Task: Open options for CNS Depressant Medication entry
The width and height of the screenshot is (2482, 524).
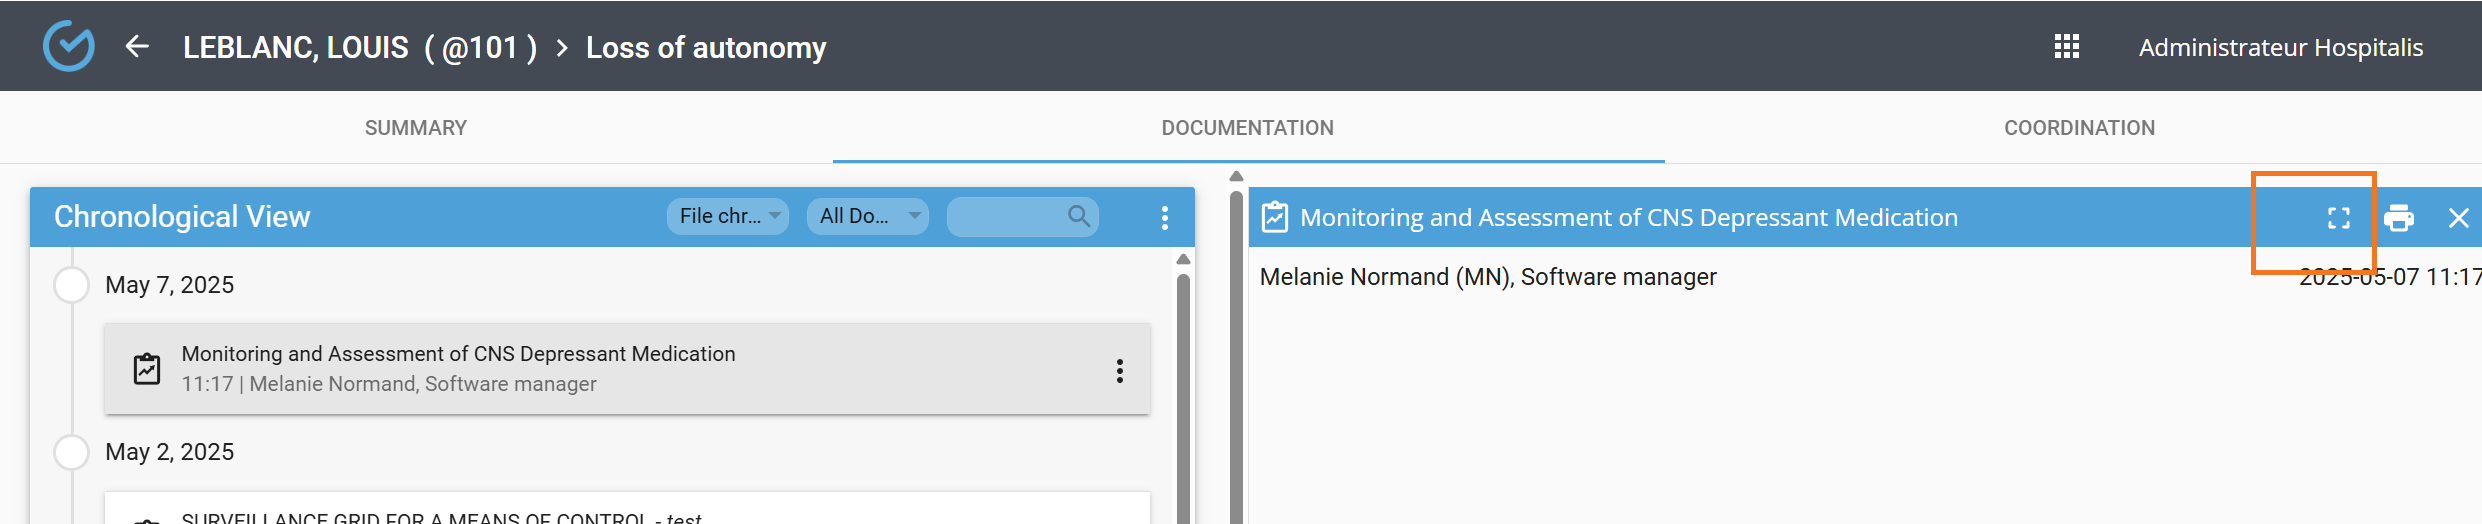Action: (1119, 371)
